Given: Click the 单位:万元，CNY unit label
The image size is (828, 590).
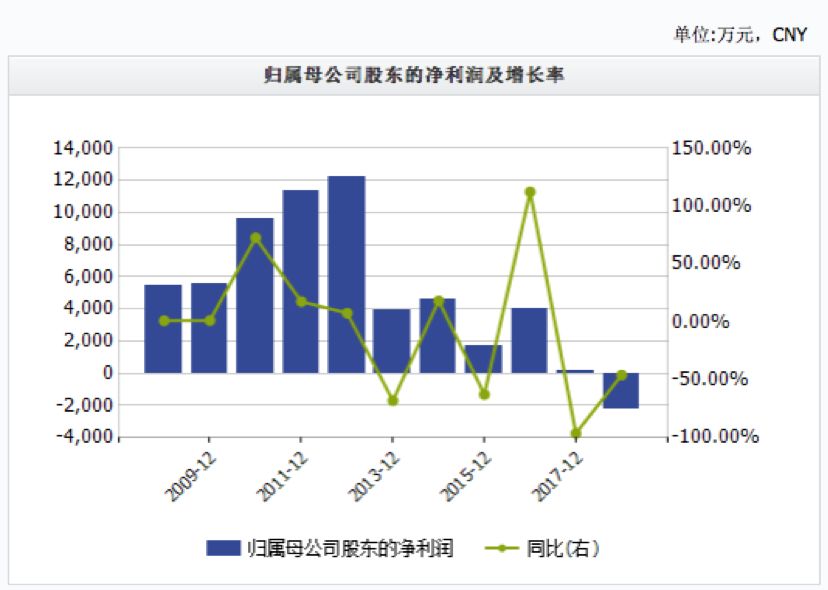Looking at the screenshot, I should 739,33.
